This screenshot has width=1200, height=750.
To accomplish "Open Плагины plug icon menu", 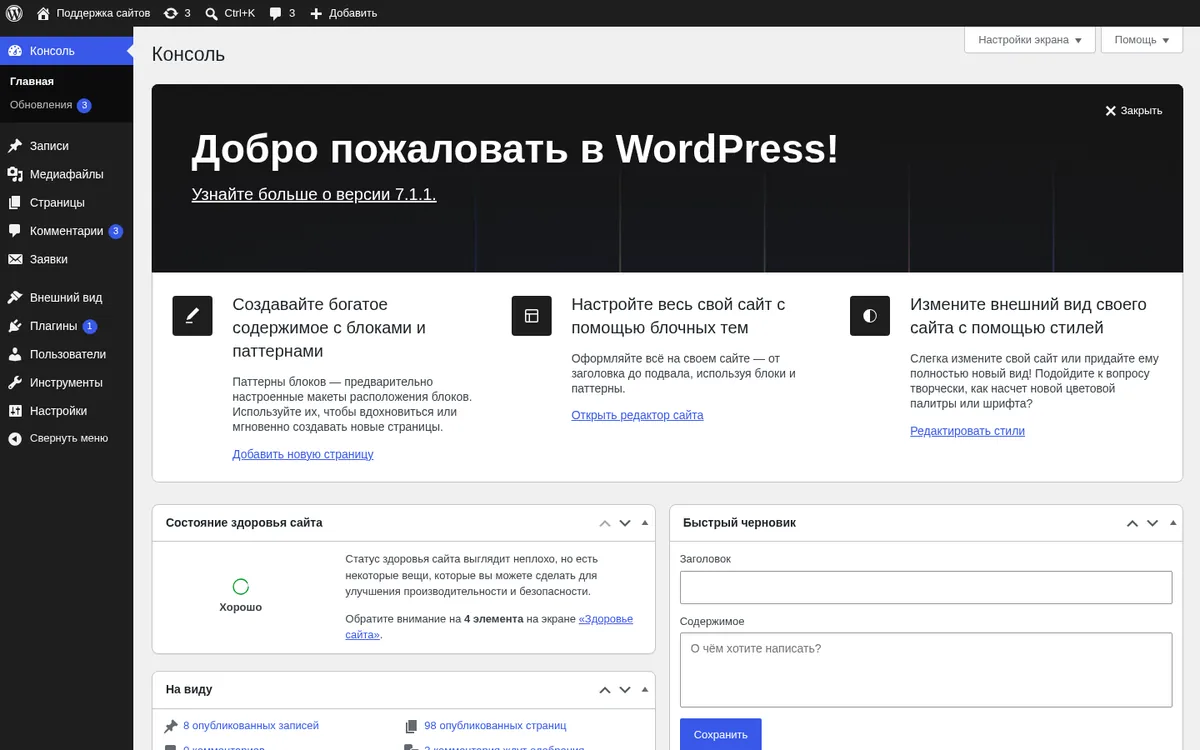I will point(66,326).
